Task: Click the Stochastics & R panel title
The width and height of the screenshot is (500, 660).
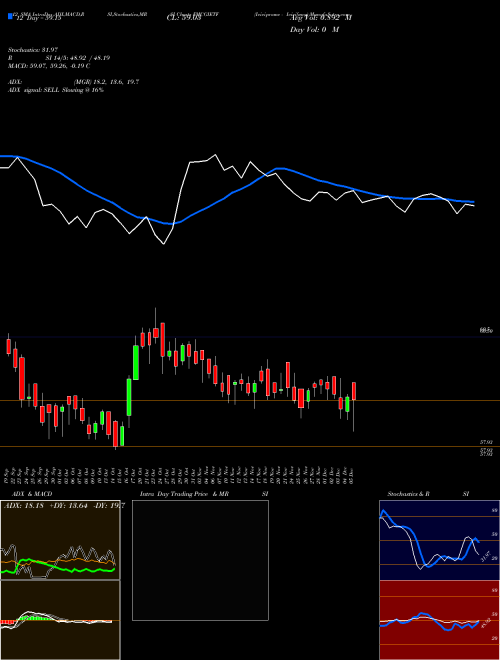Action: click(408, 494)
